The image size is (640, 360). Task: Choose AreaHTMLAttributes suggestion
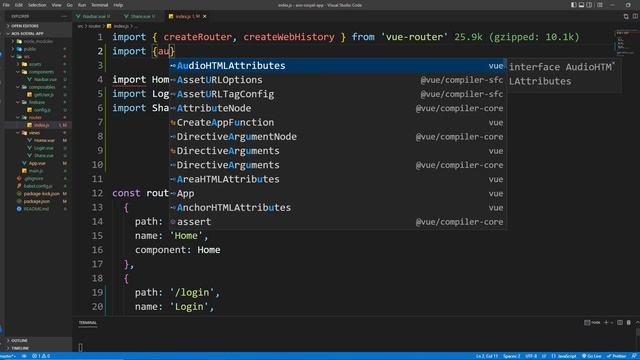338,179
